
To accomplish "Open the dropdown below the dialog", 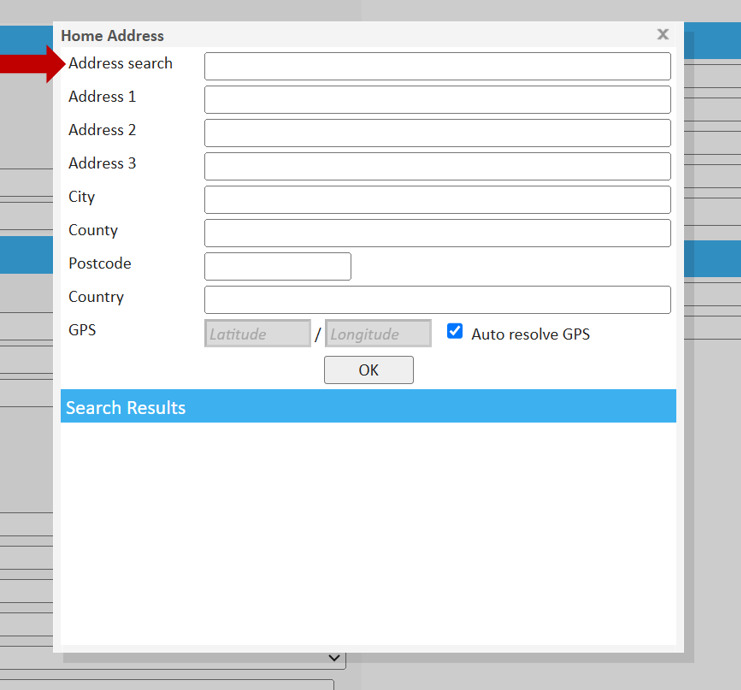I will pos(334,659).
